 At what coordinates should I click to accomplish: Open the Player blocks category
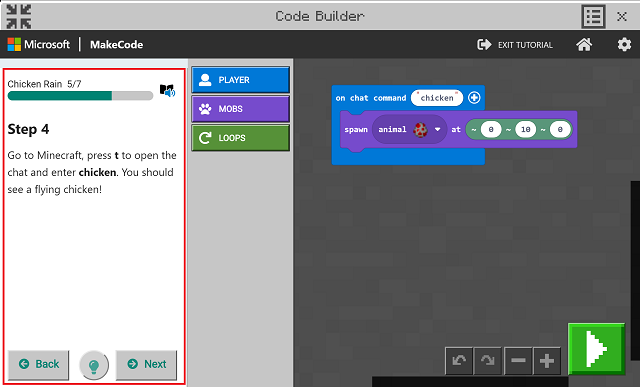tap(241, 80)
